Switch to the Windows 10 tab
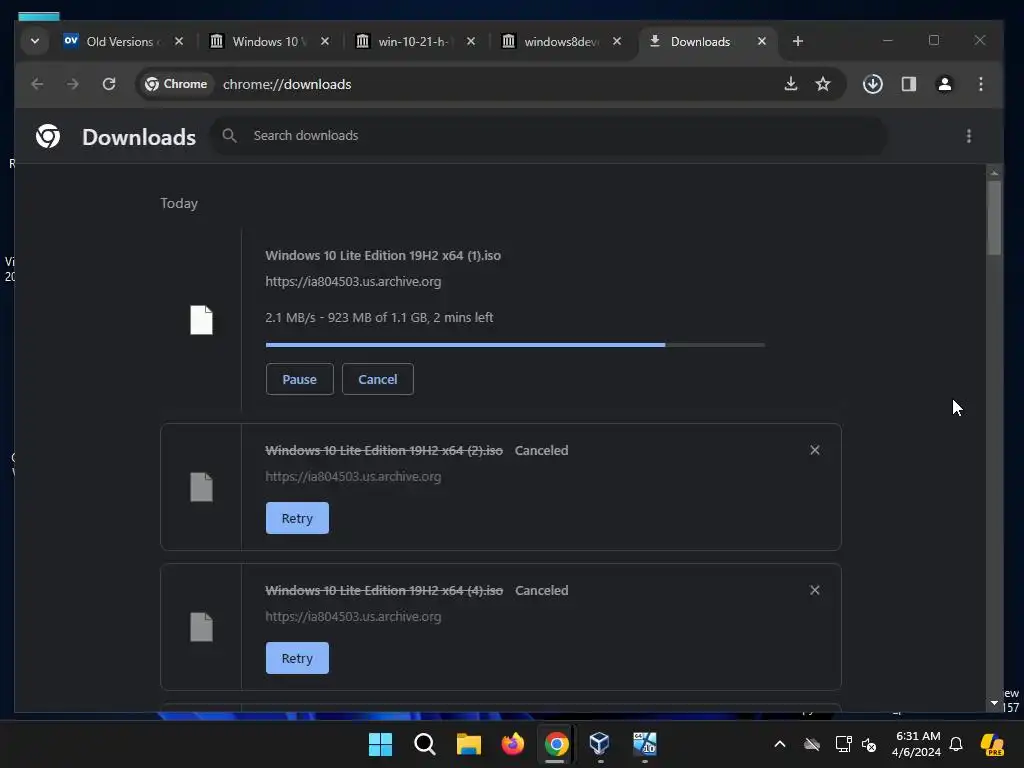This screenshot has width=1024, height=768. (x=261, y=41)
